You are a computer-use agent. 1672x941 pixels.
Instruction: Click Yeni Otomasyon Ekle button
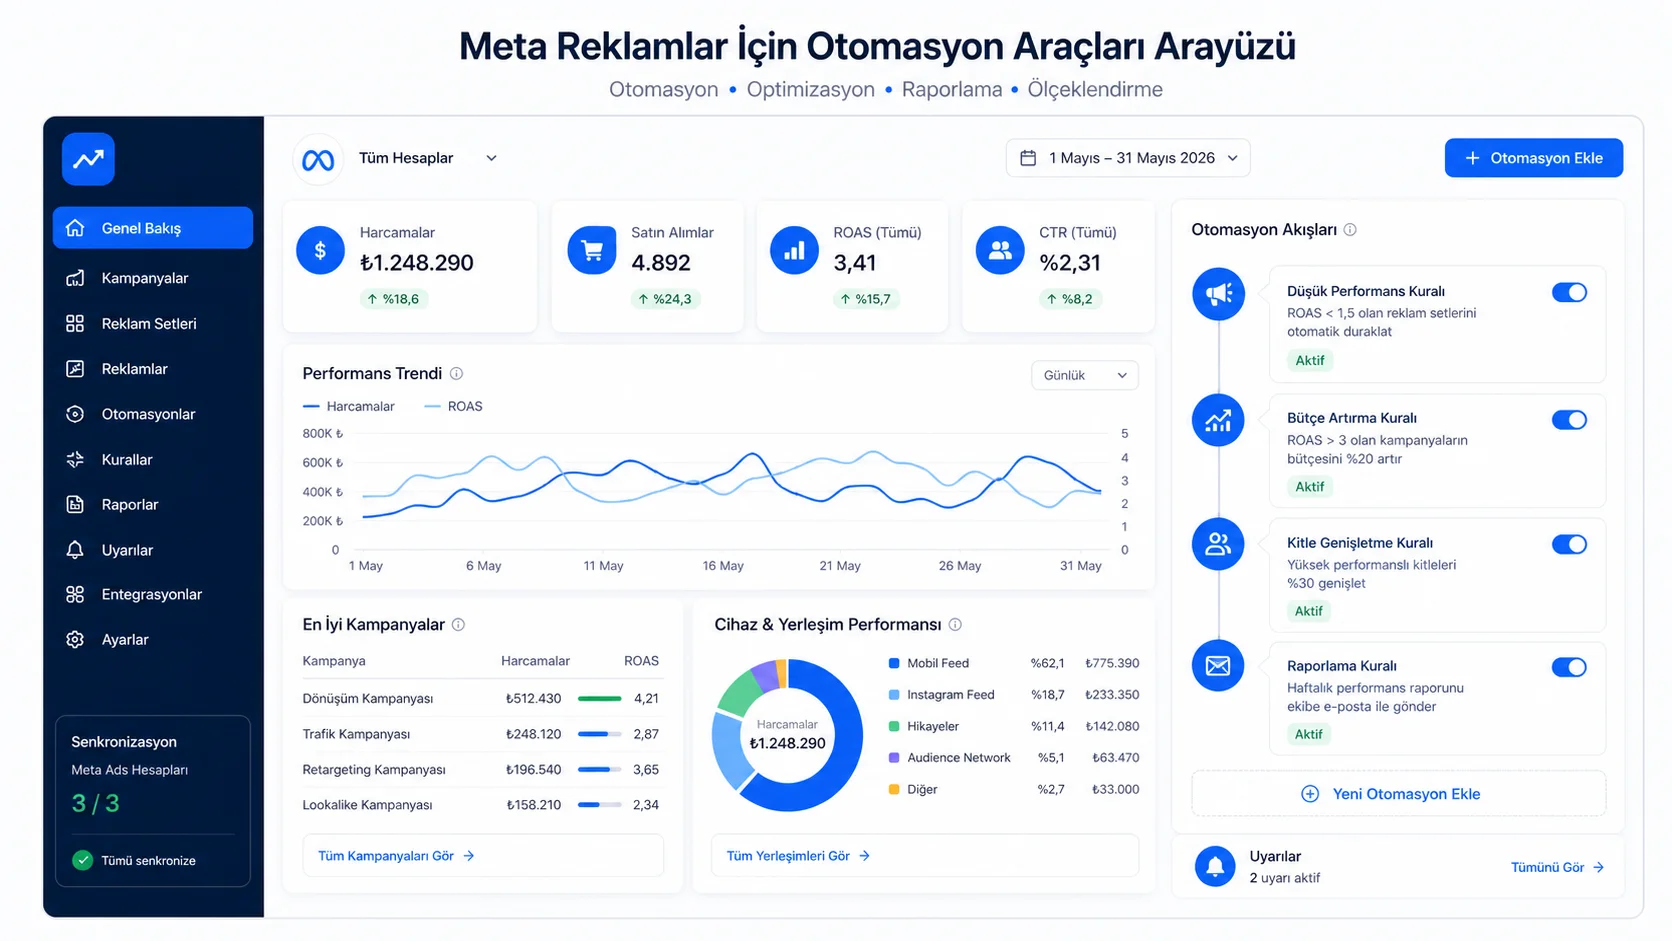1398,794
